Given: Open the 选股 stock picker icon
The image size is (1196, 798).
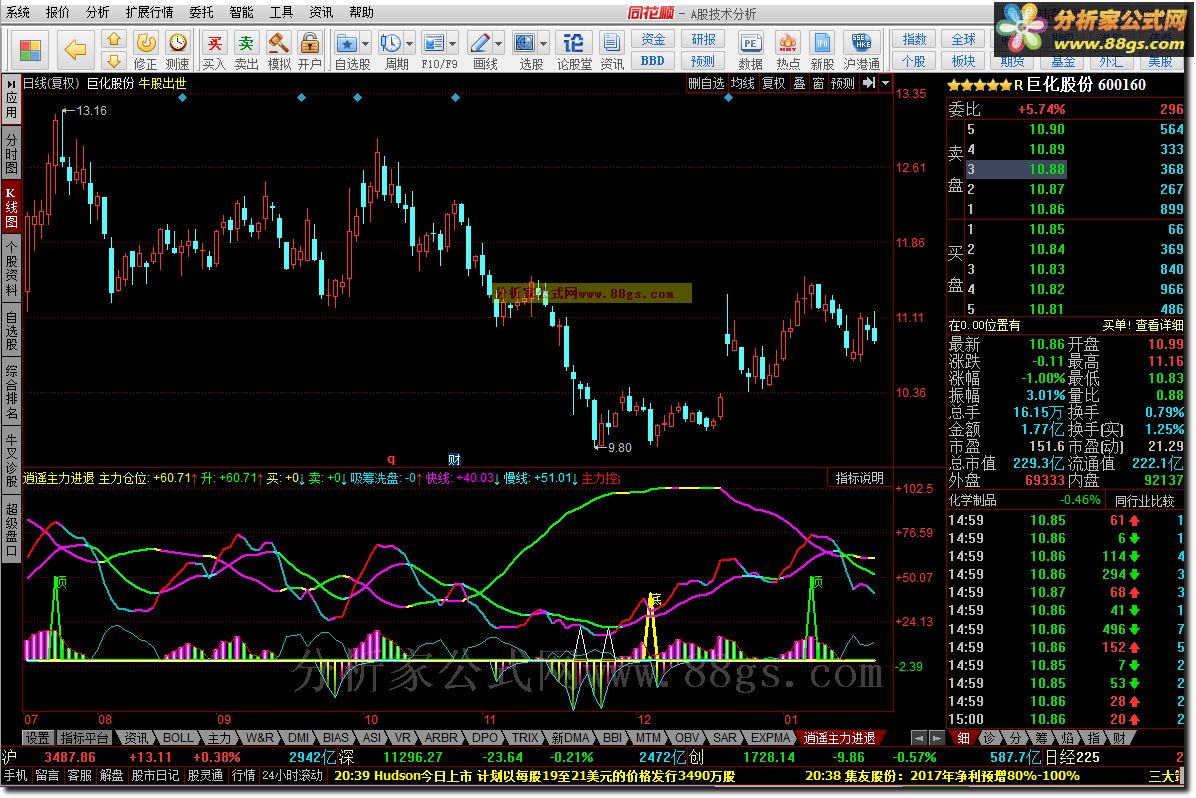Looking at the screenshot, I should 524,43.
